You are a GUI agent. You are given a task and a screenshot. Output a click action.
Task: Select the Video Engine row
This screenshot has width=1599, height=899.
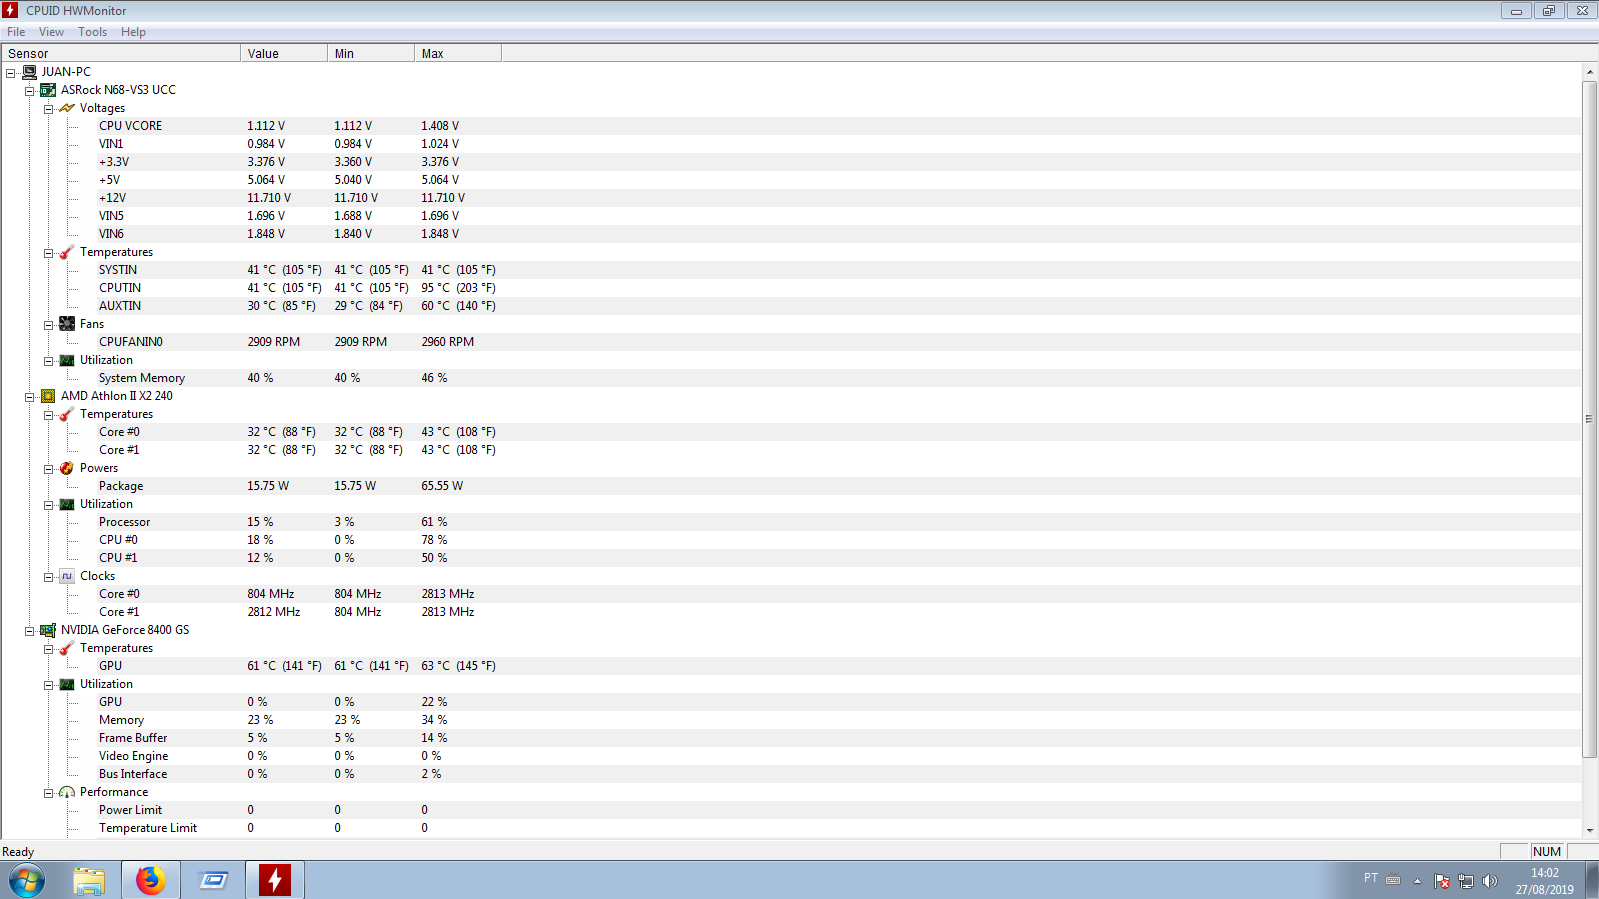(790, 756)
